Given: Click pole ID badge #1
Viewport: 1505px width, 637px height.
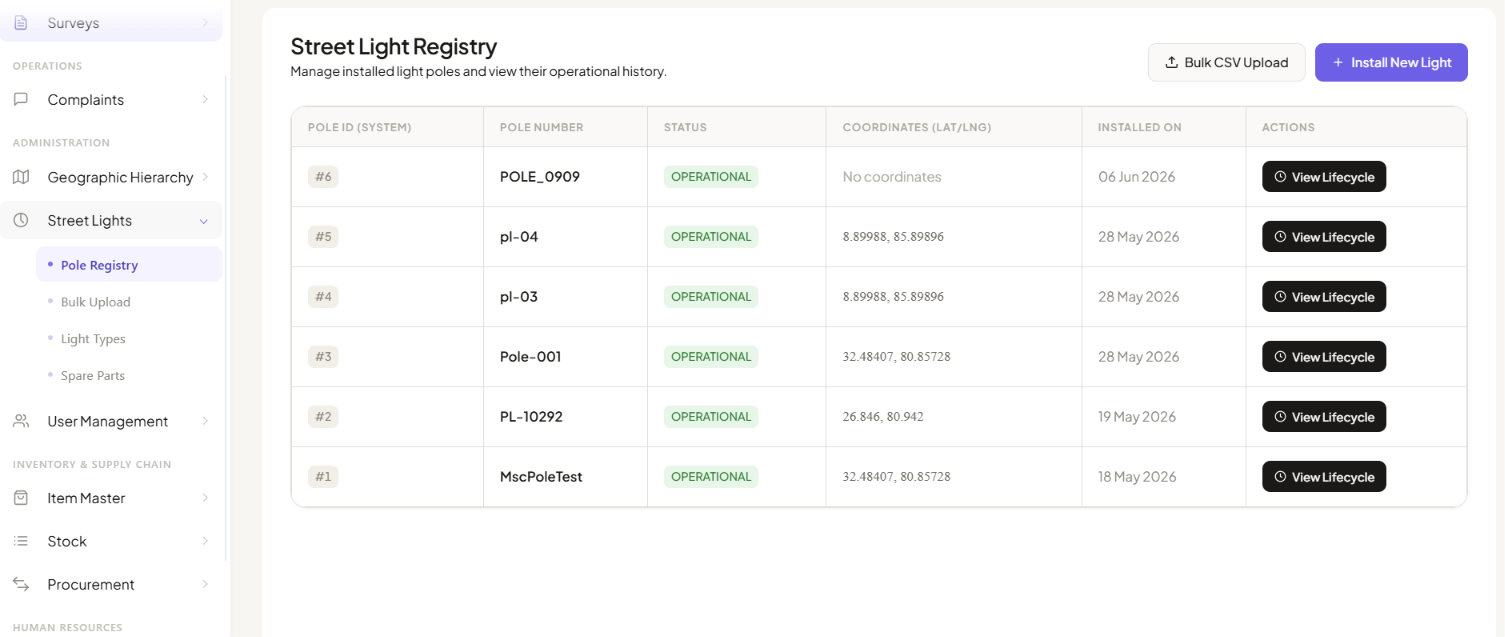Looking at the screenshot, I should [x=323, y=477].
